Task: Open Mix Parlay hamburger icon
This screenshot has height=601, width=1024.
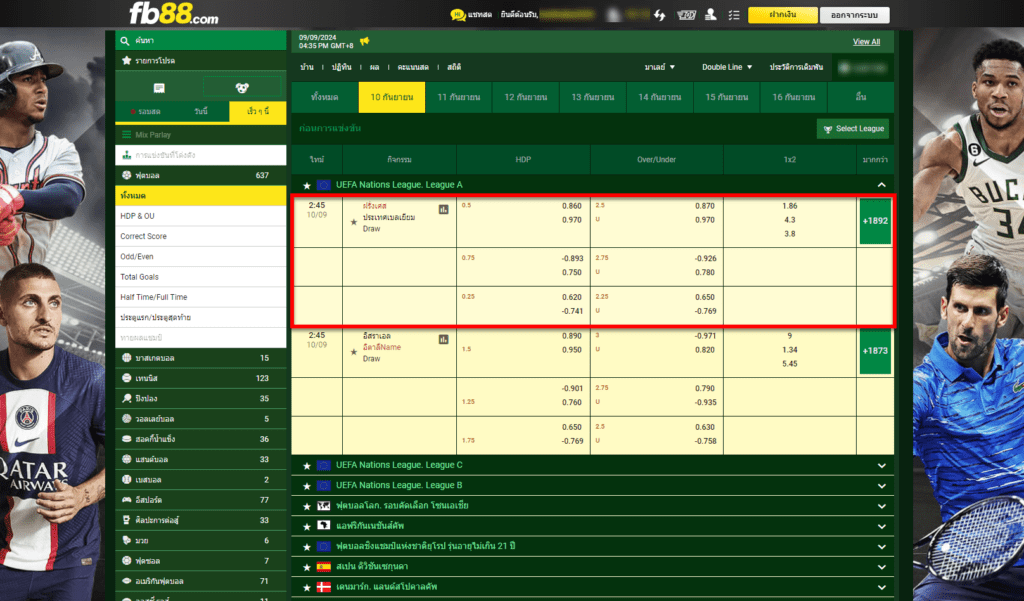Action: 127,135
